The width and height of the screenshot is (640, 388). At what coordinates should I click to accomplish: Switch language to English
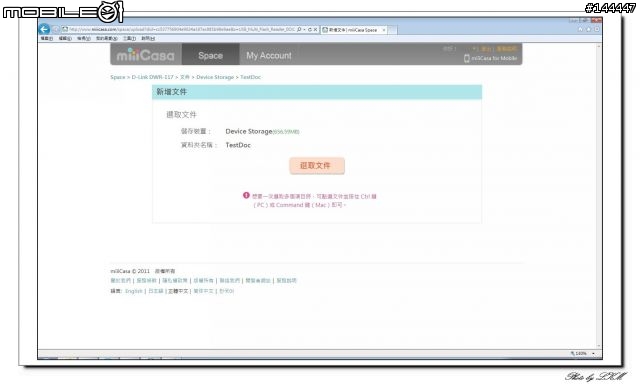[x=133, y=291]
